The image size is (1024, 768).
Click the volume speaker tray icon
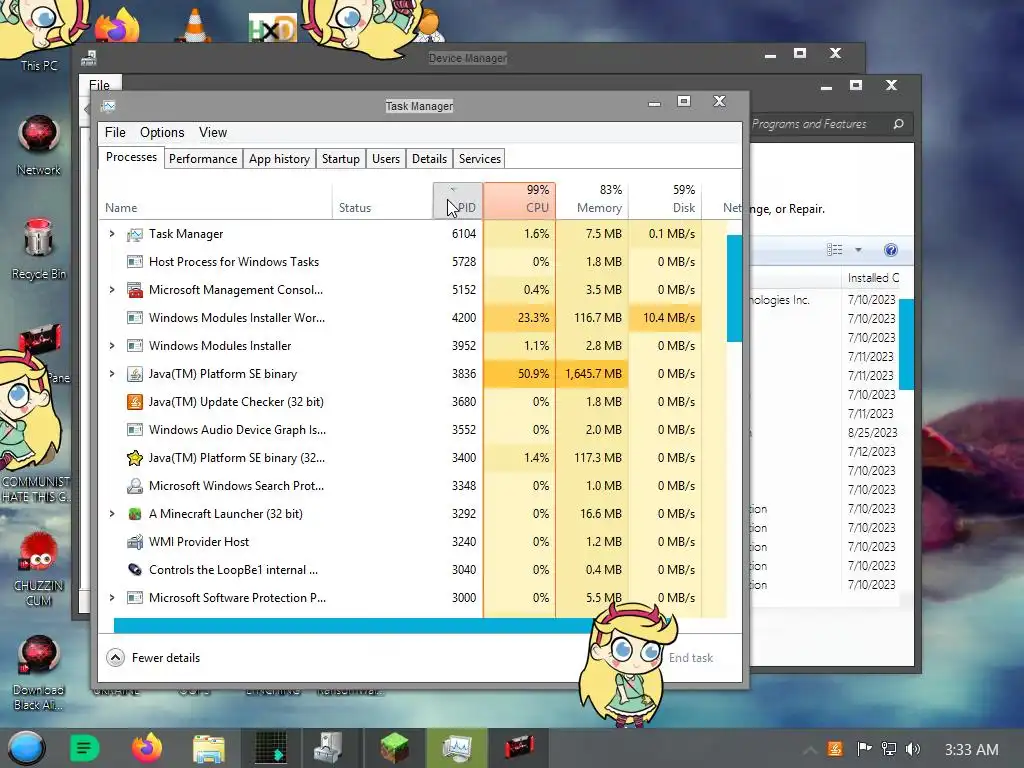[913, 749]
